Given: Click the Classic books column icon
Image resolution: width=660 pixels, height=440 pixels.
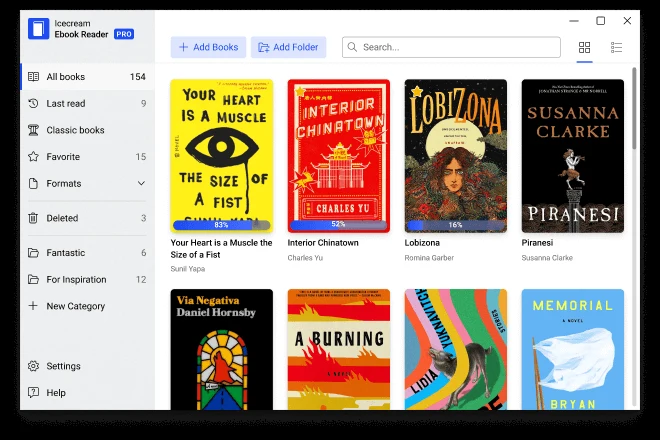Looking at the screenshot, I should coord(33,130).
